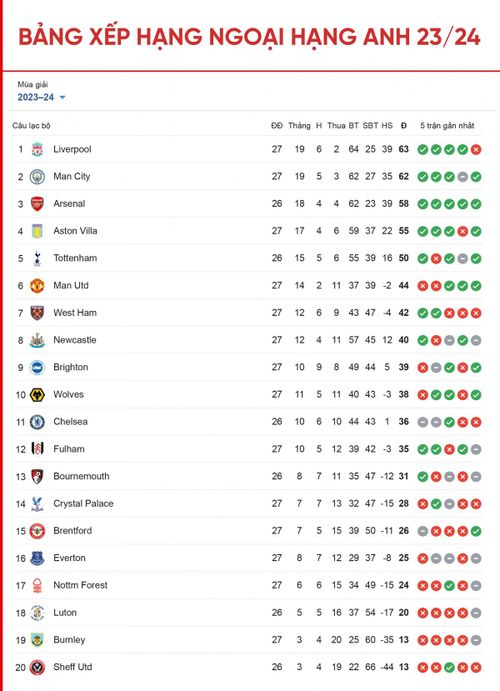Click the Thắng wins column header
Viewport: 500px width, 691px height.
[299, 126]
